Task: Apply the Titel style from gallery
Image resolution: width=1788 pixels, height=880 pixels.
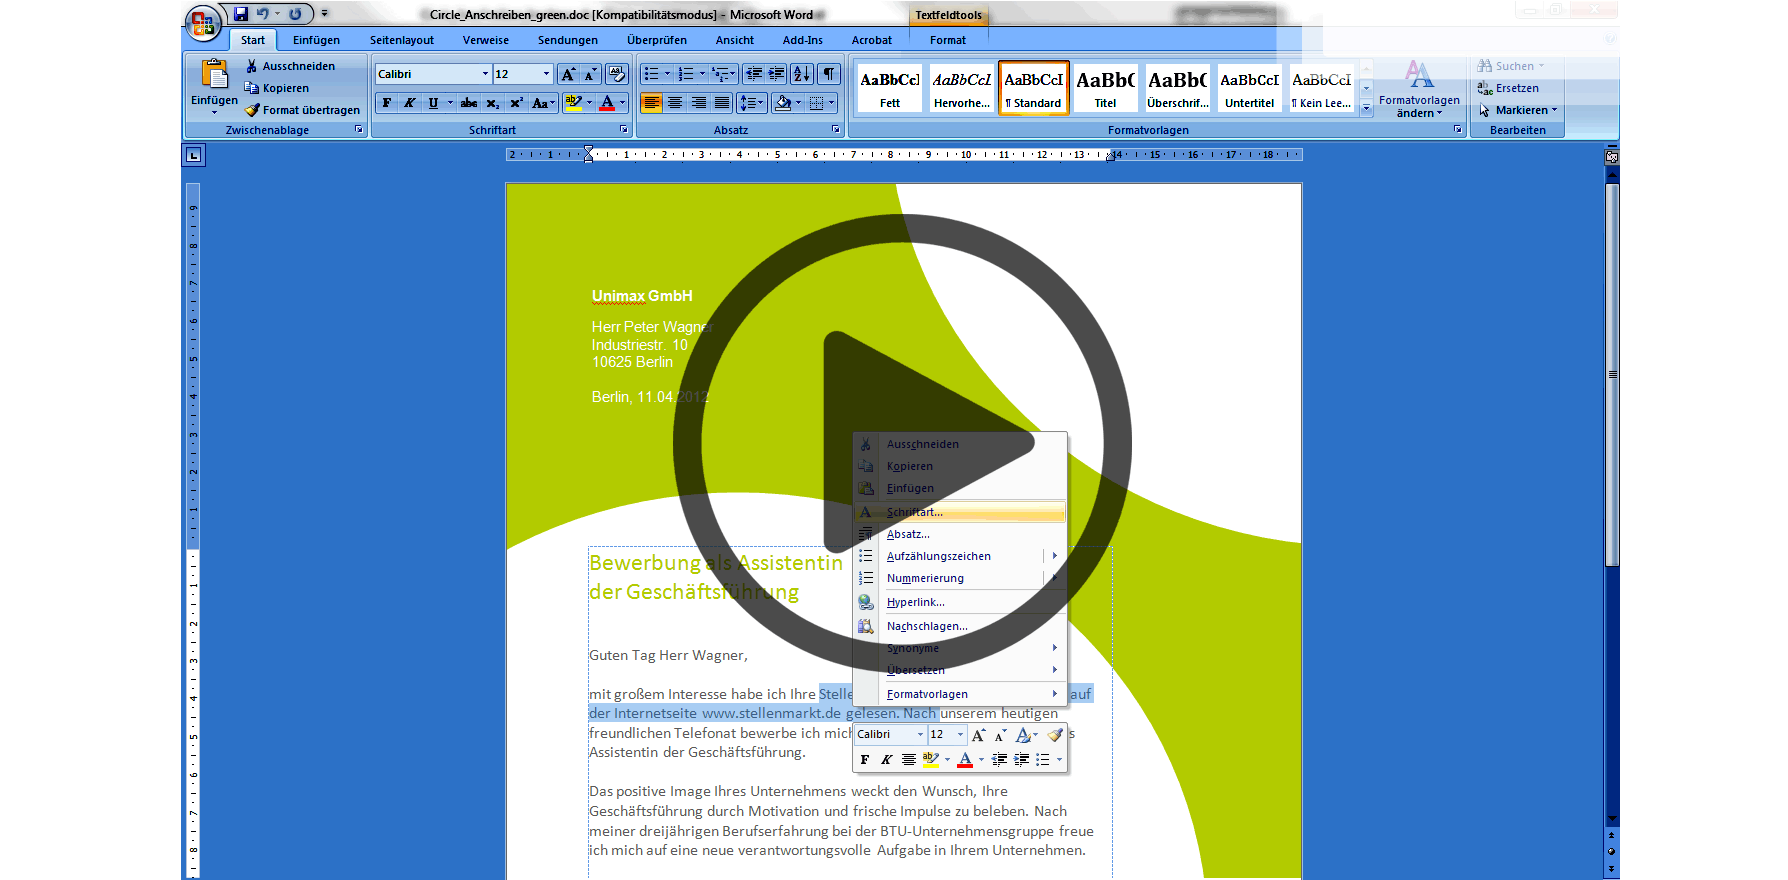Action: pyautogui.click(x=1105, y=88)
